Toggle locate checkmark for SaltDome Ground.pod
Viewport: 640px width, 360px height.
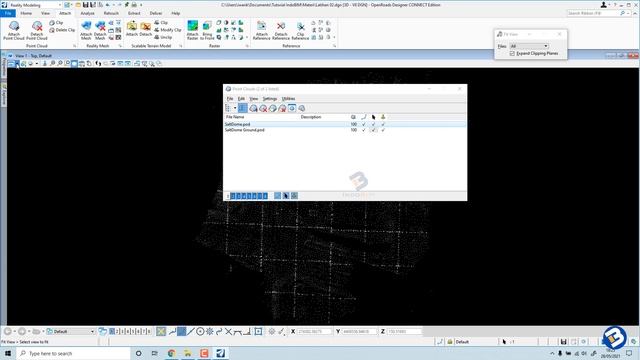coord(383,130)
